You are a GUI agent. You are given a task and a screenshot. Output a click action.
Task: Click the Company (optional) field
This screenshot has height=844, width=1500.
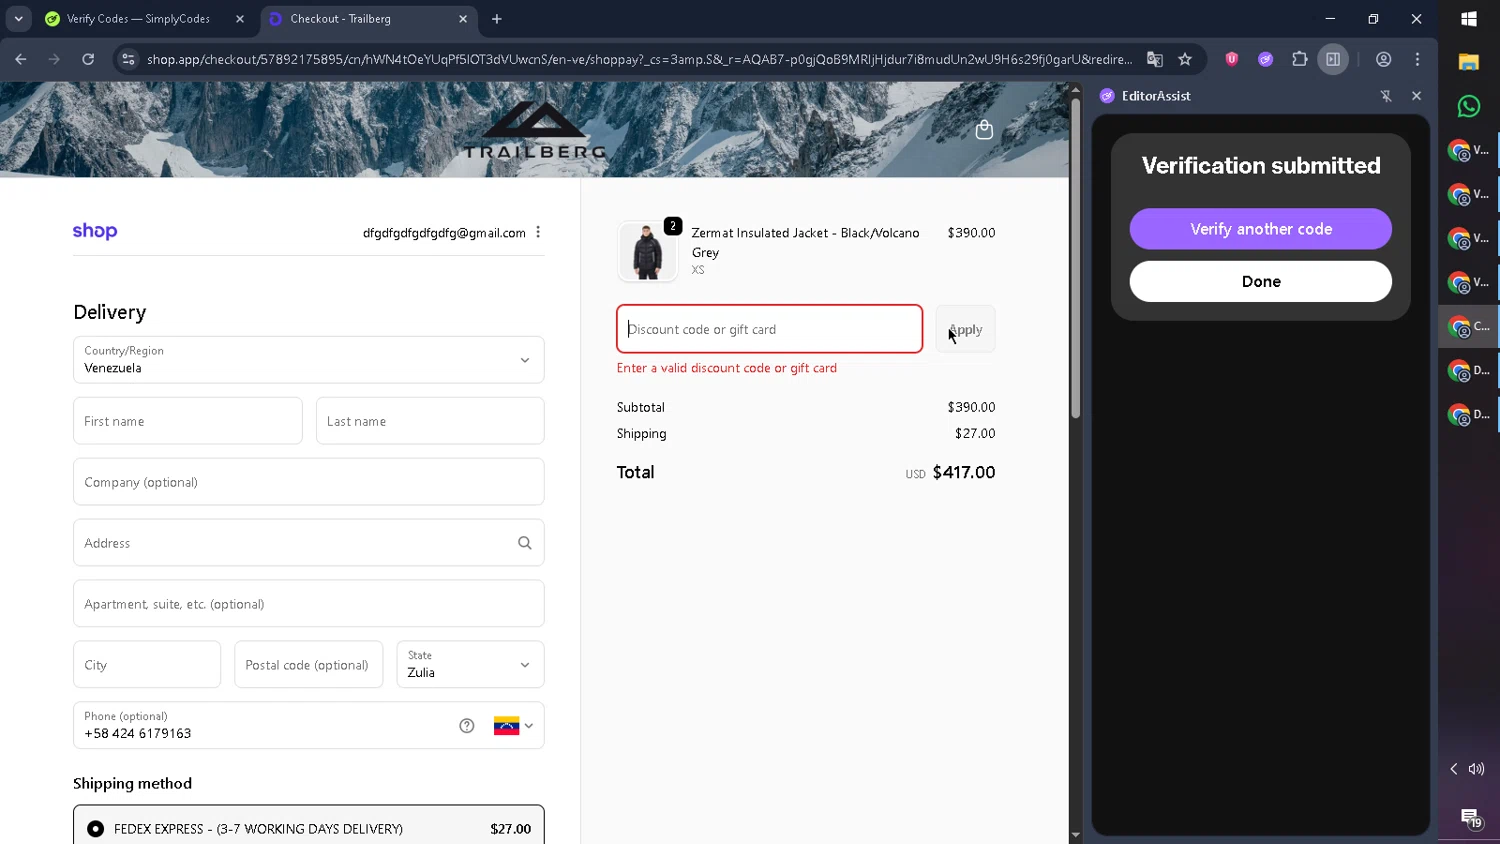[308, 482]
